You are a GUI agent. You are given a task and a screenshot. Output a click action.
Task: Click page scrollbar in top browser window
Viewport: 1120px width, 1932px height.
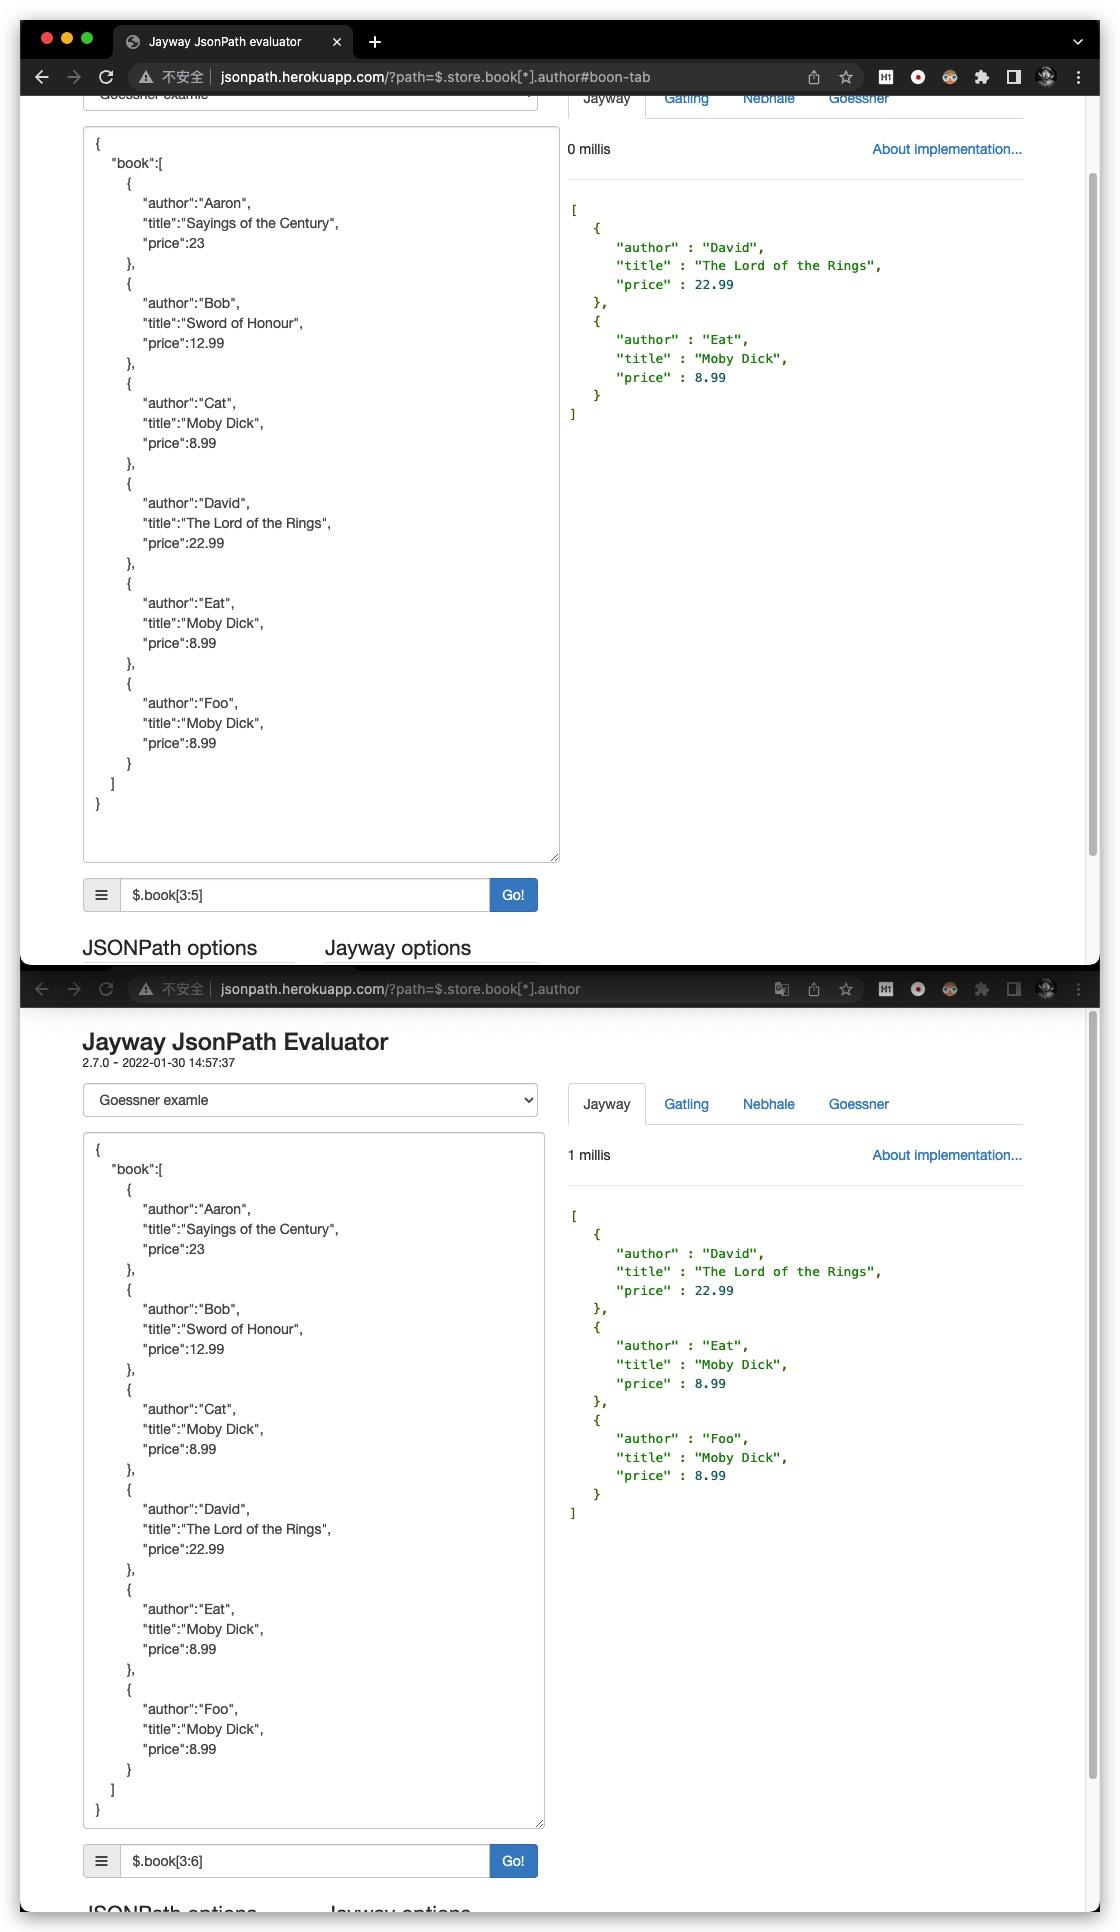1092,514
